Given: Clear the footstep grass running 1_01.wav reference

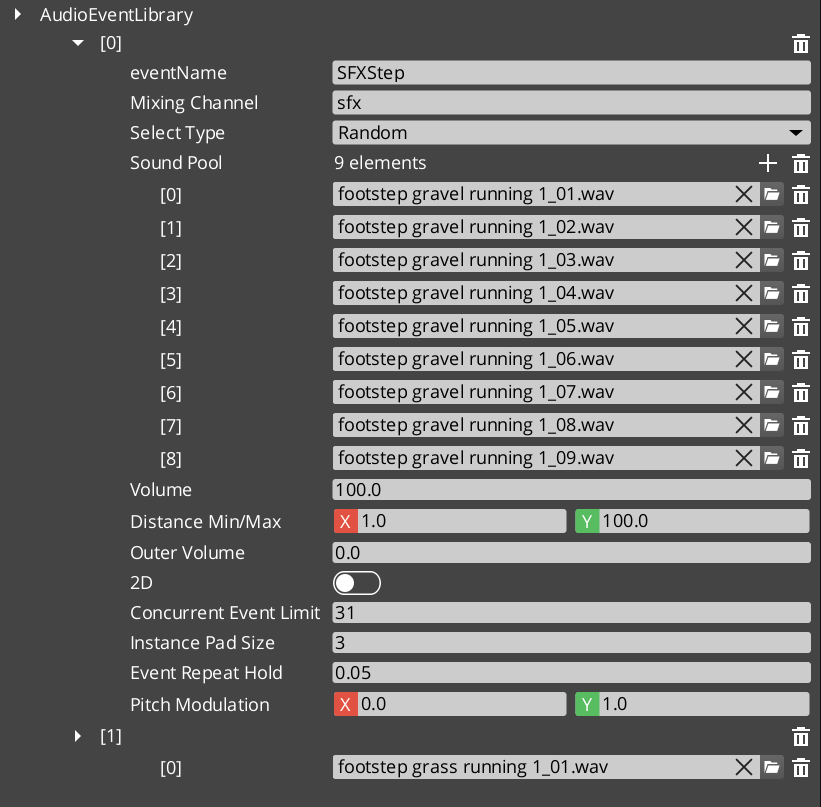Looking at the screenshot, I should pos(743,767).
